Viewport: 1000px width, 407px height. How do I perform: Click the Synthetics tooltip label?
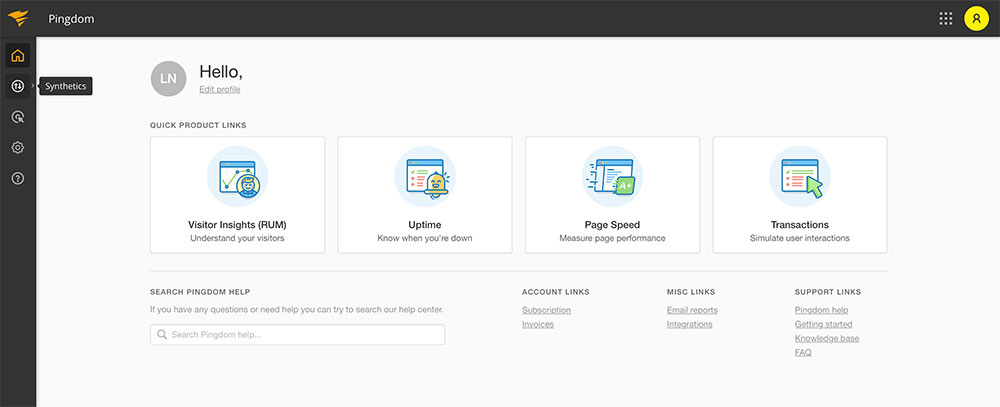[x=66, y=86]
